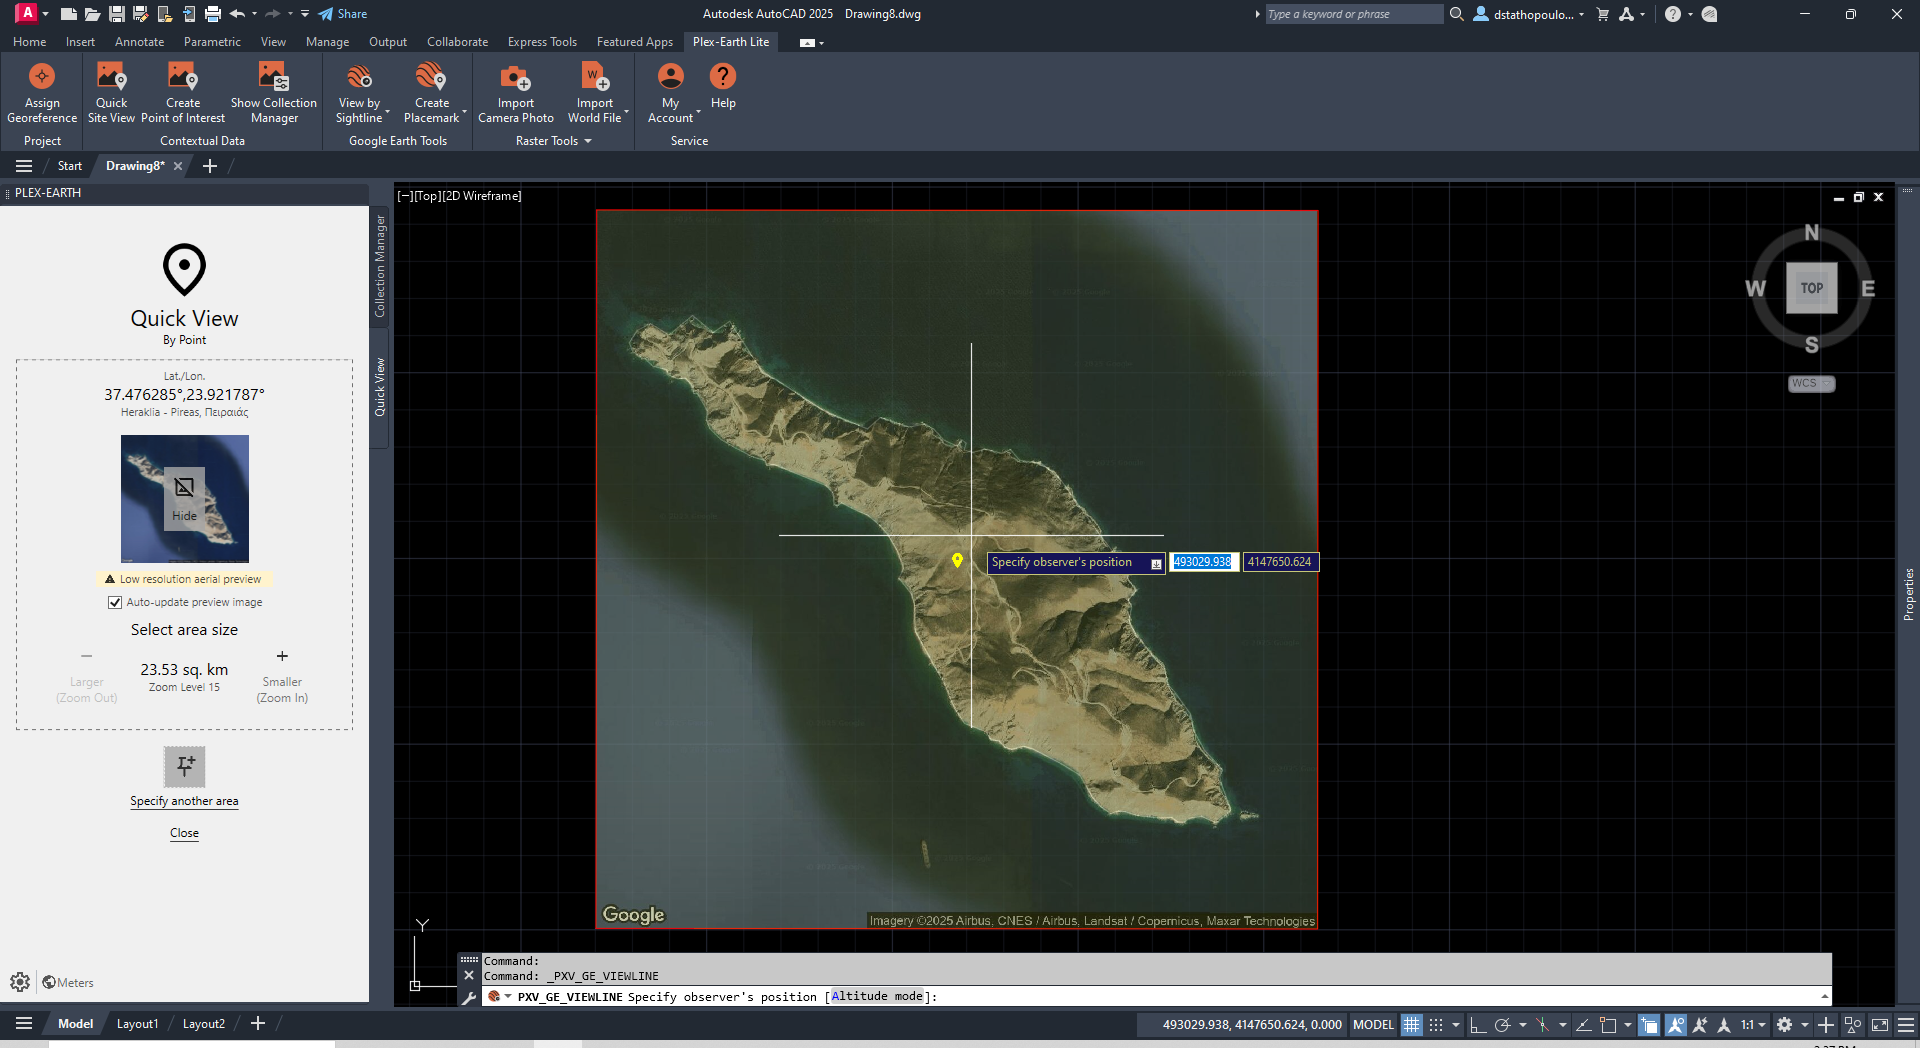1920x1048 pixels.
Task: Toggle Auto-update preview image checkbox
Action: tap(115, 602)
